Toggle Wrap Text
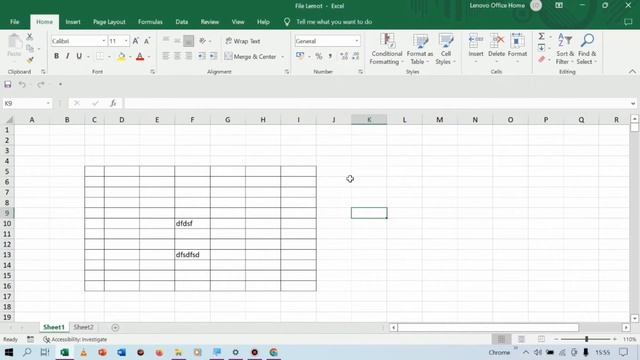Viewport: 640px width, 360px height. coord(243,41)
